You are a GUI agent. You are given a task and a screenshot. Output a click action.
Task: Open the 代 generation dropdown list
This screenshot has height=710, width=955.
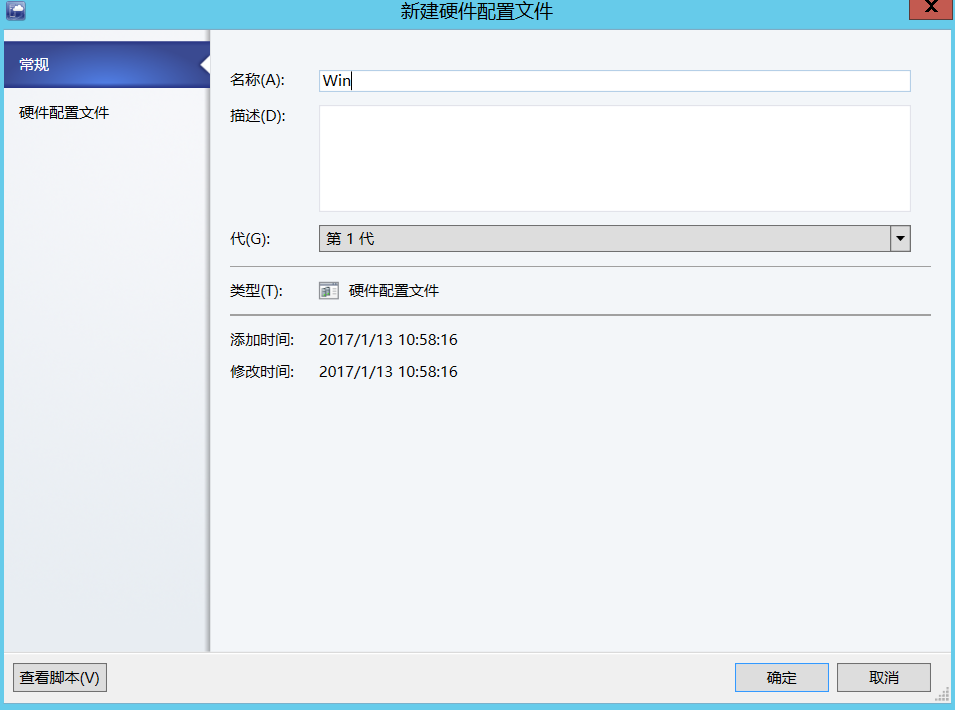tap(900, 239)
